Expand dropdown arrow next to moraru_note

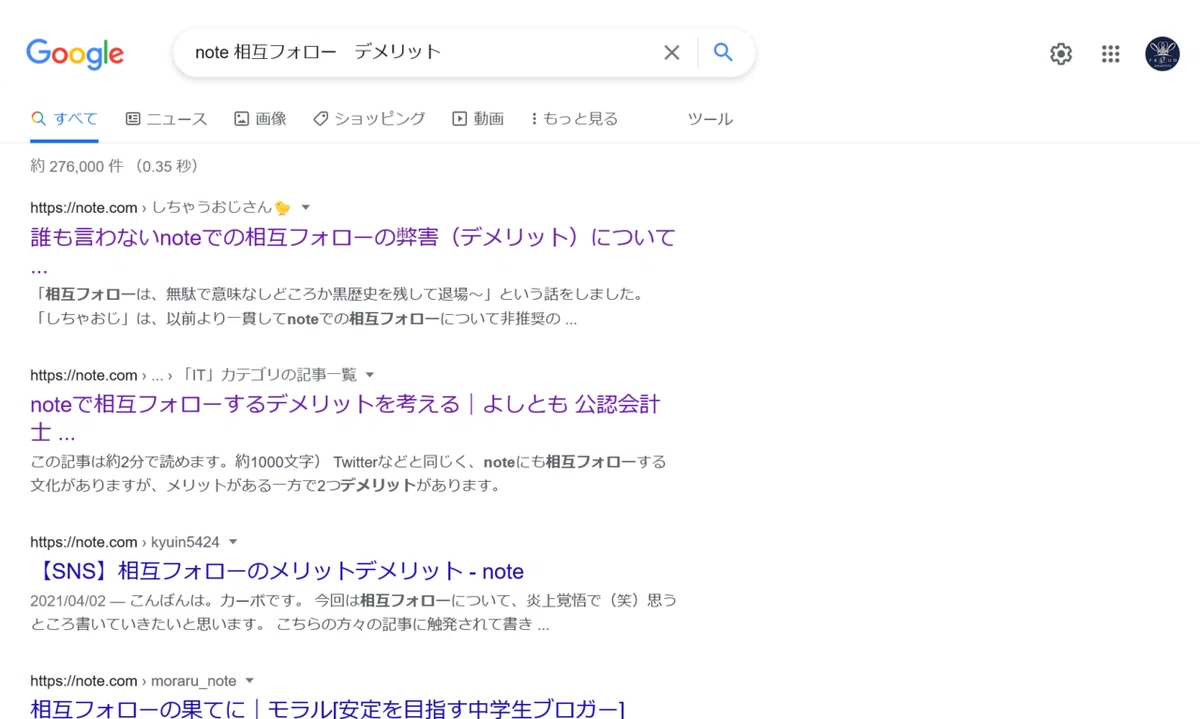[250, 681]
